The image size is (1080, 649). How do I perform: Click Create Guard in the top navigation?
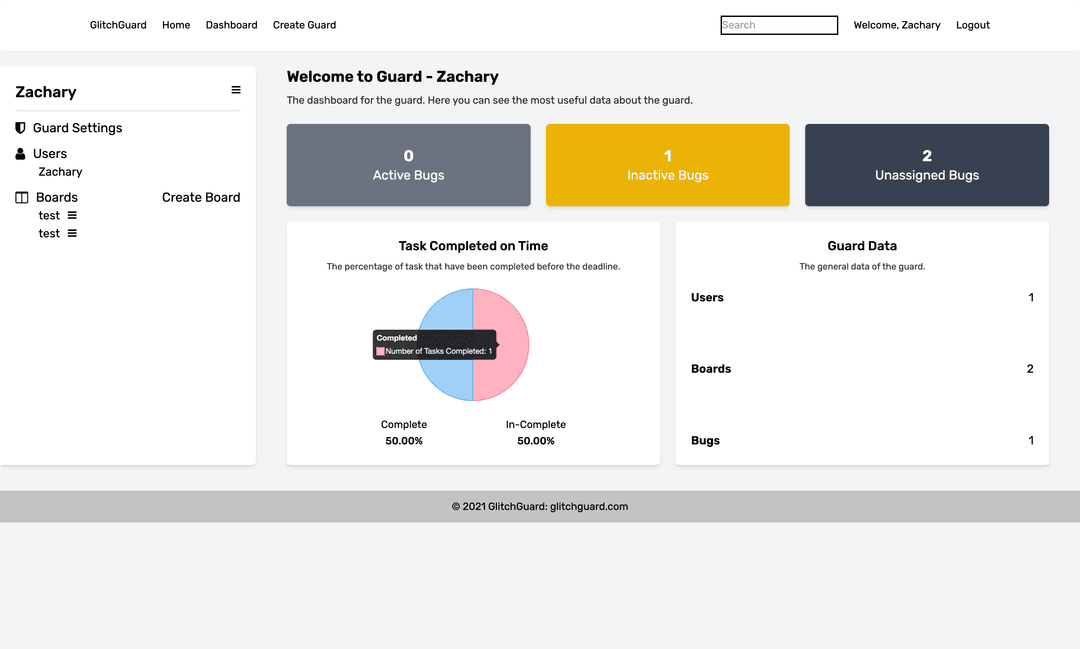point(304,25)
